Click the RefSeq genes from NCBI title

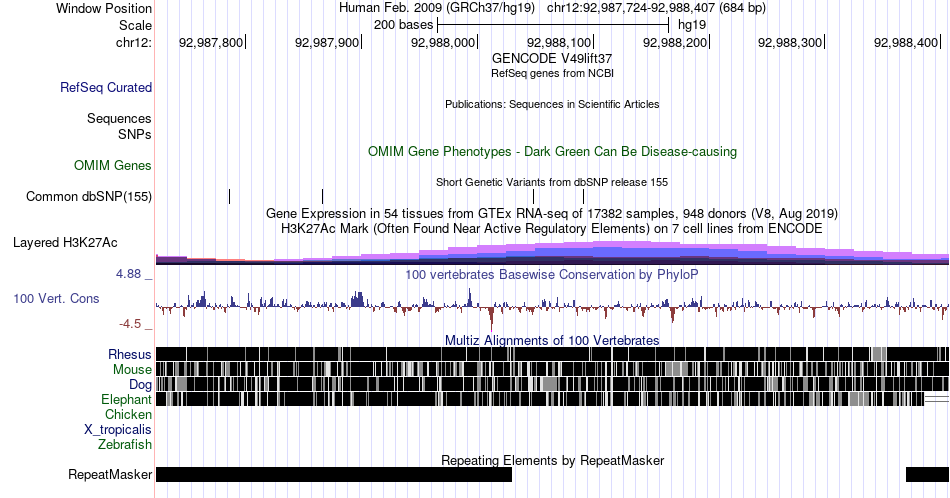tap(552, 73)
